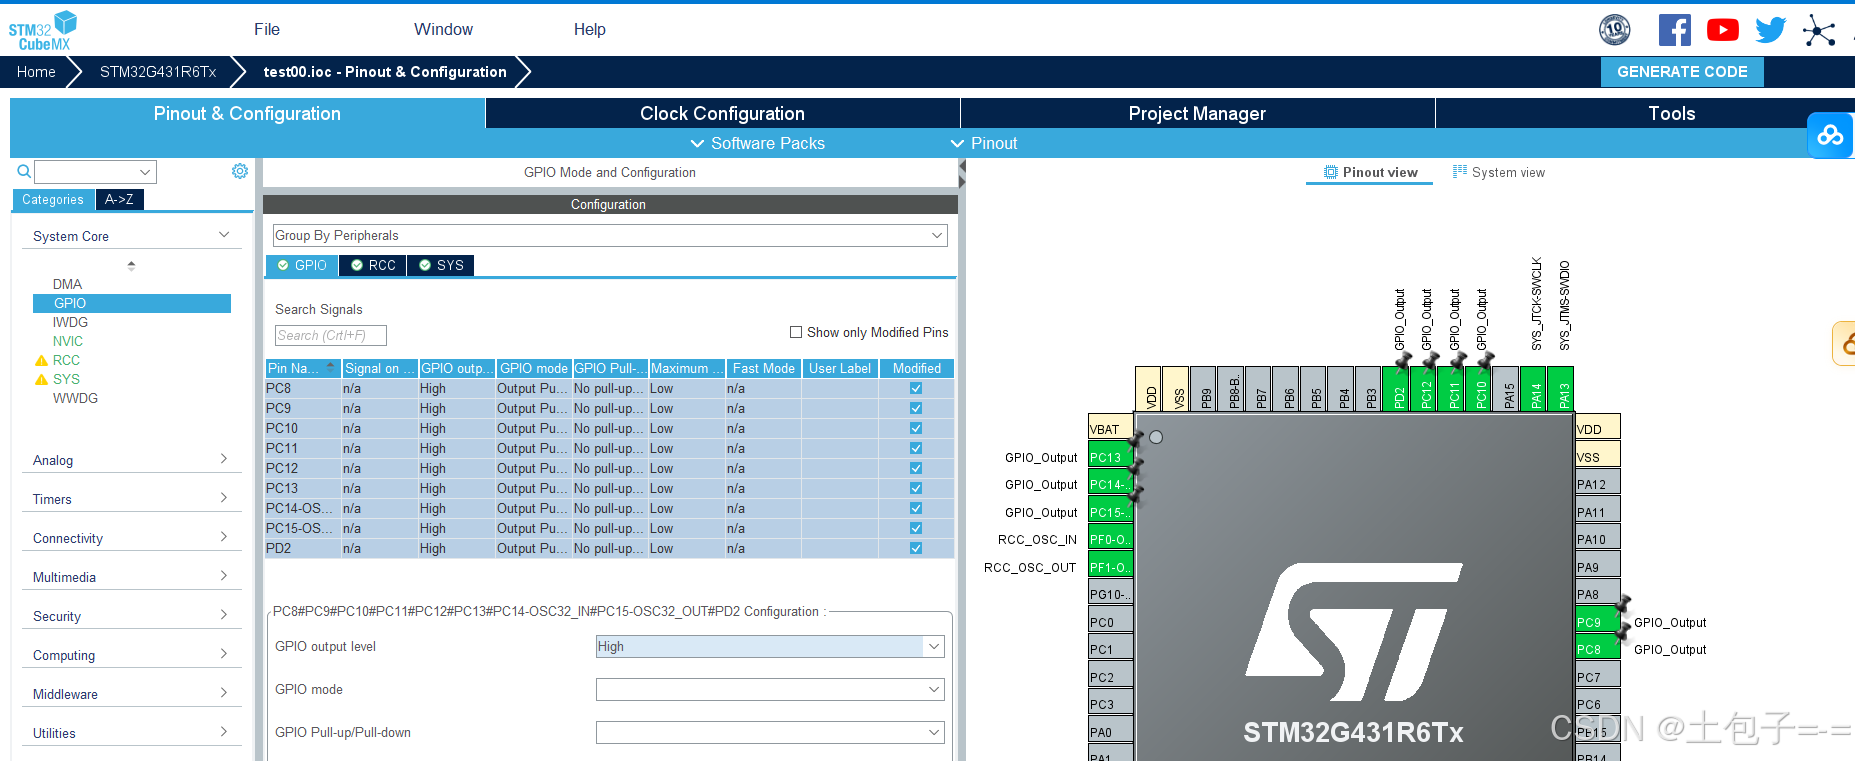The height and width of the screenshot is (761, 1855).
Task: Open the Software Packs dropdown menu
Action: (758, 143)
